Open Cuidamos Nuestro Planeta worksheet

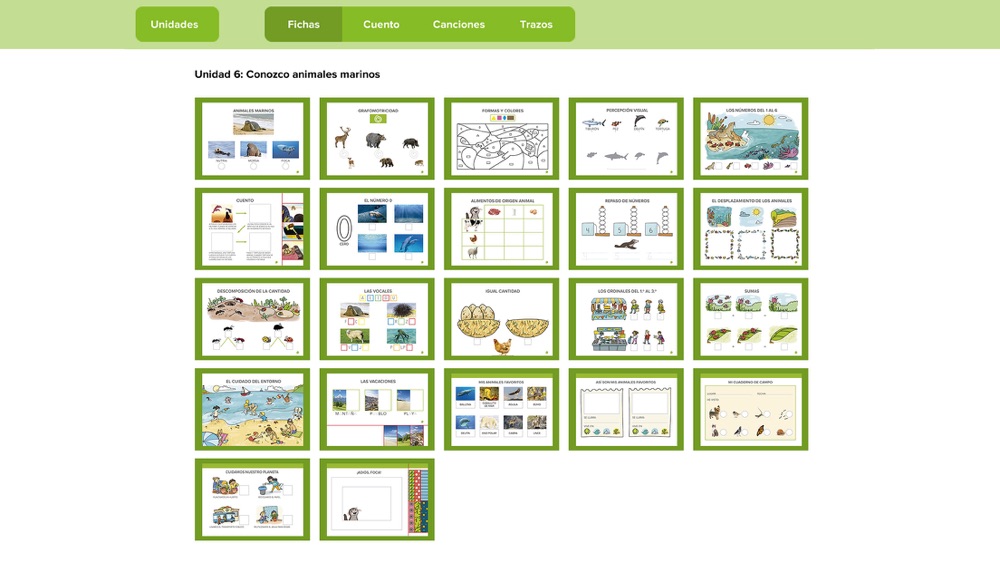coord(253,500)
